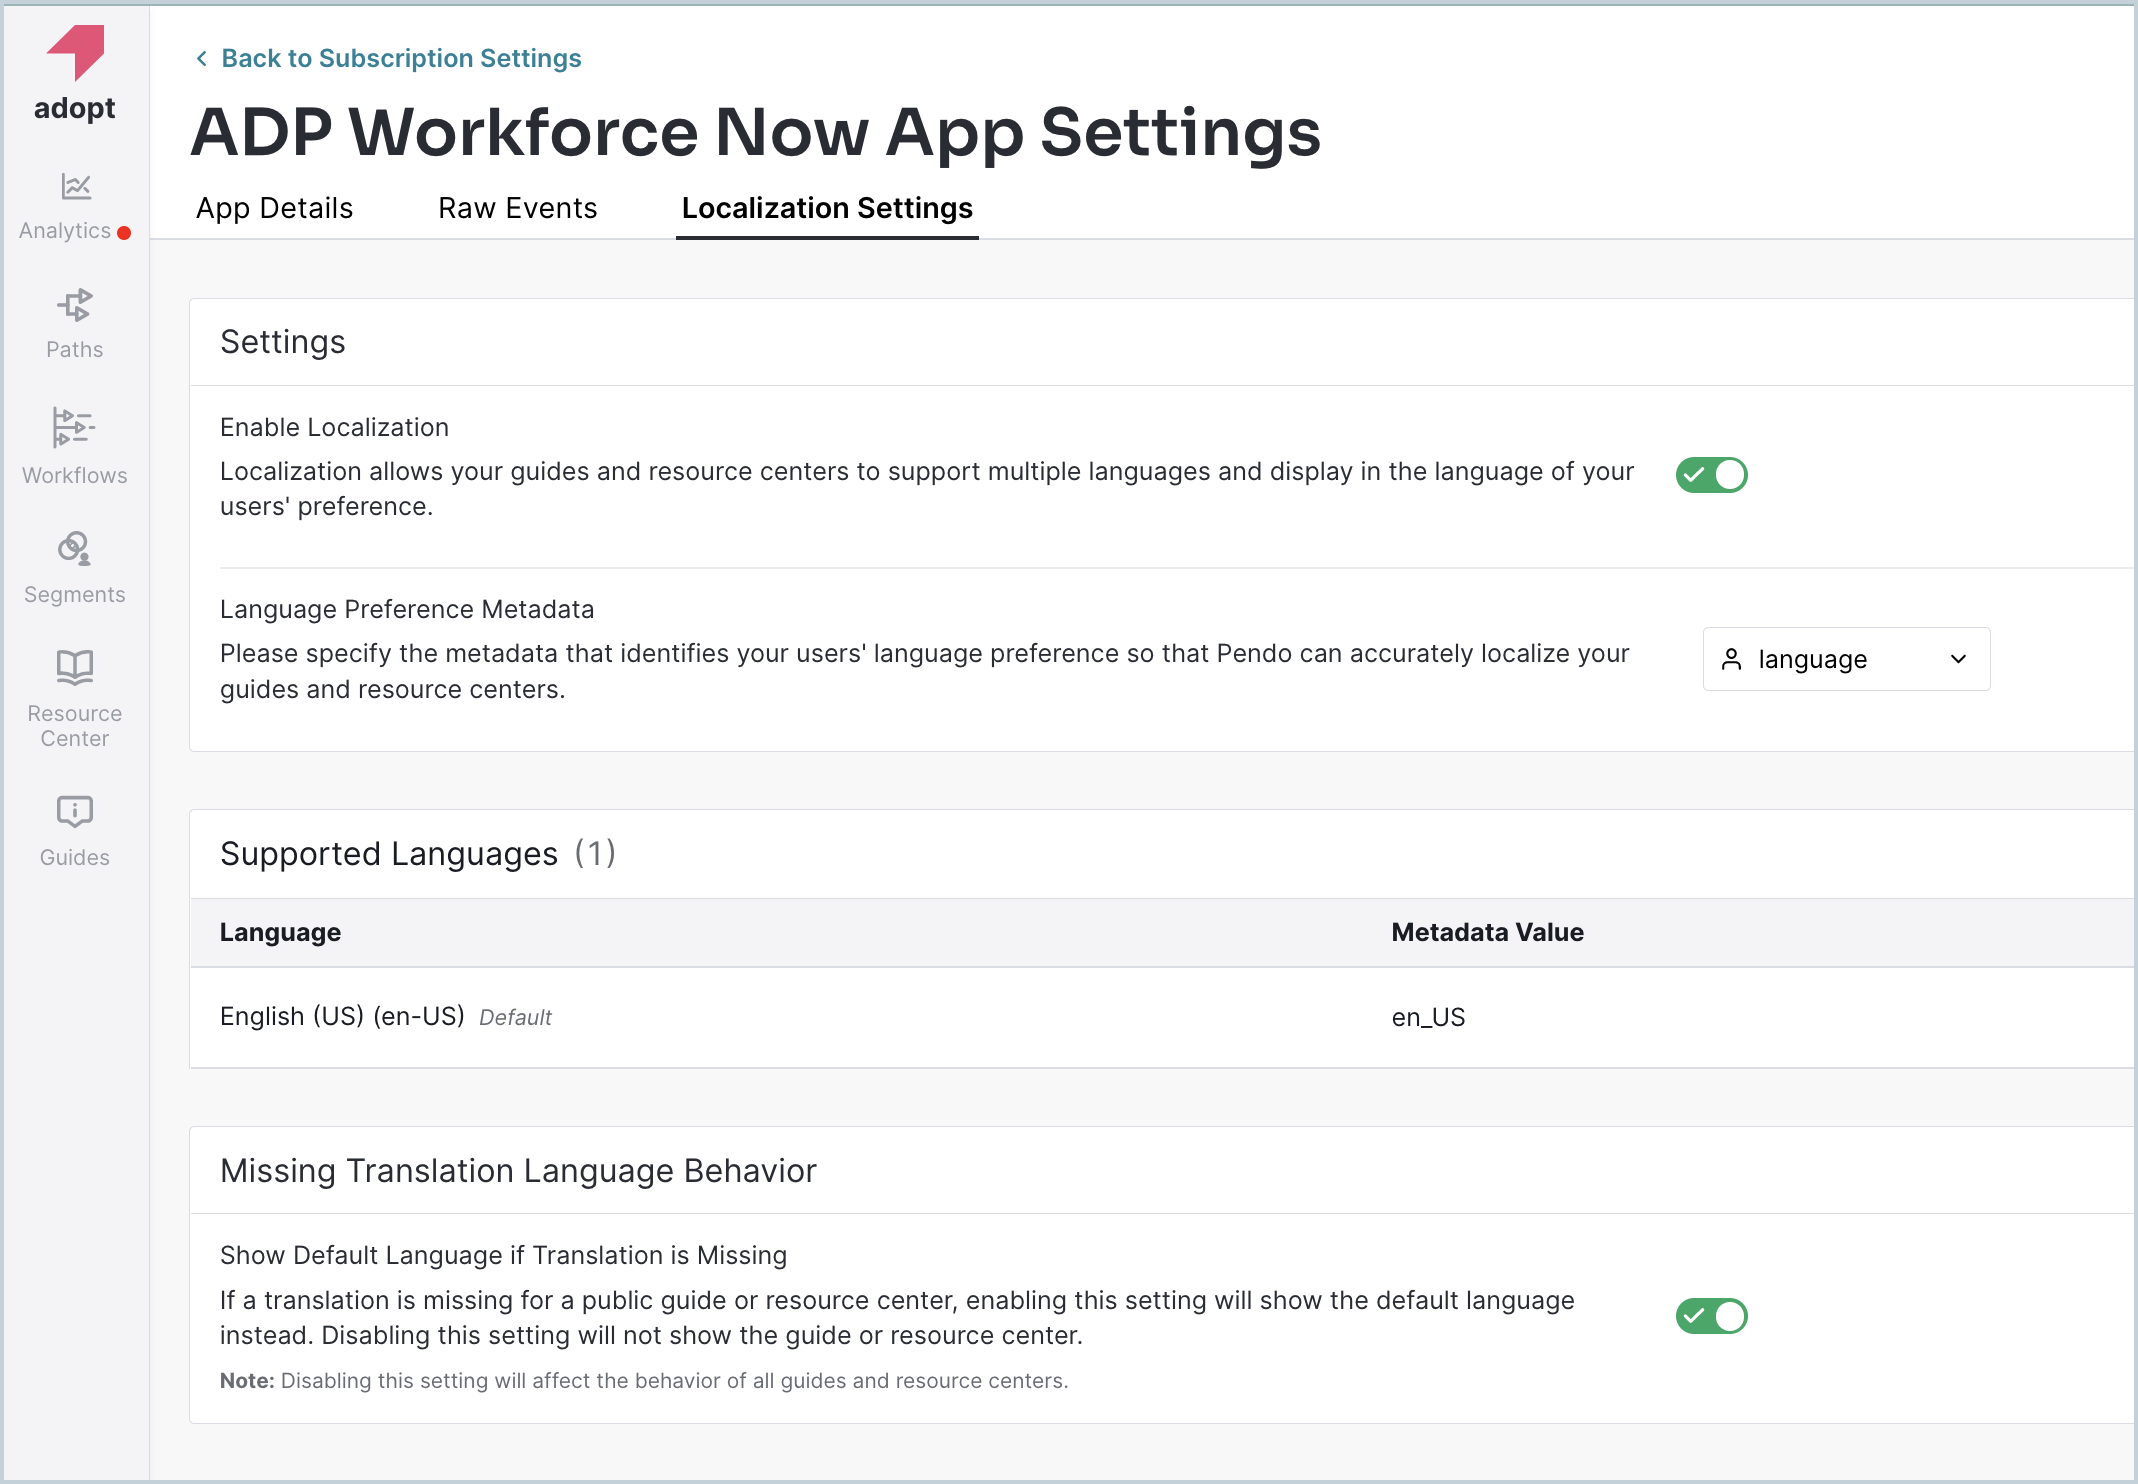
Task: Click the back chevron arrow icon
Action: click(x=202, y=59)
